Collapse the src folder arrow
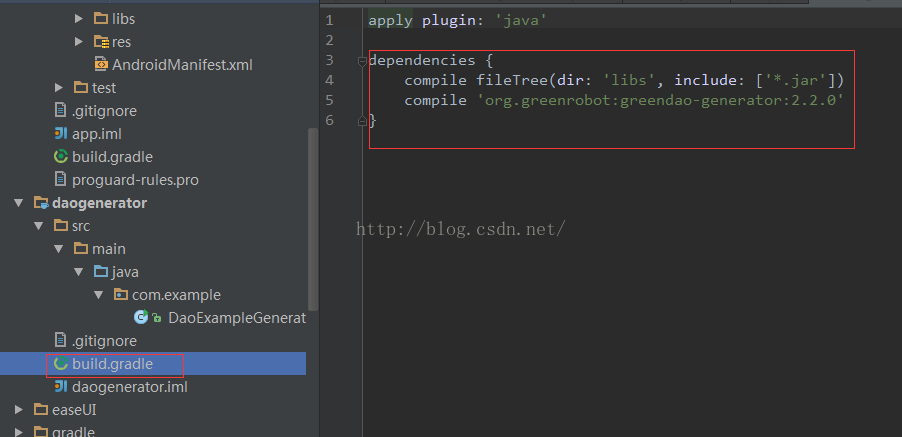 (x=39, y=226)
